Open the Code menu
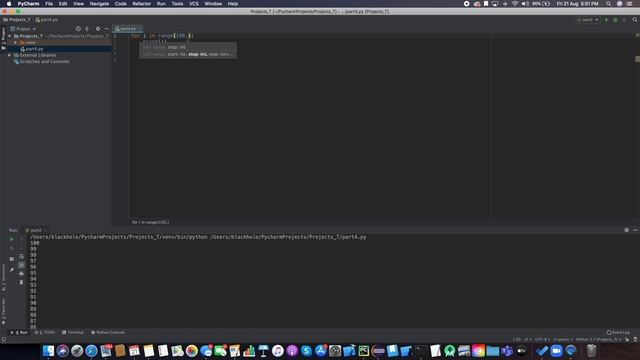The width and height of the screenshot is (640, 360). (120, 4)
